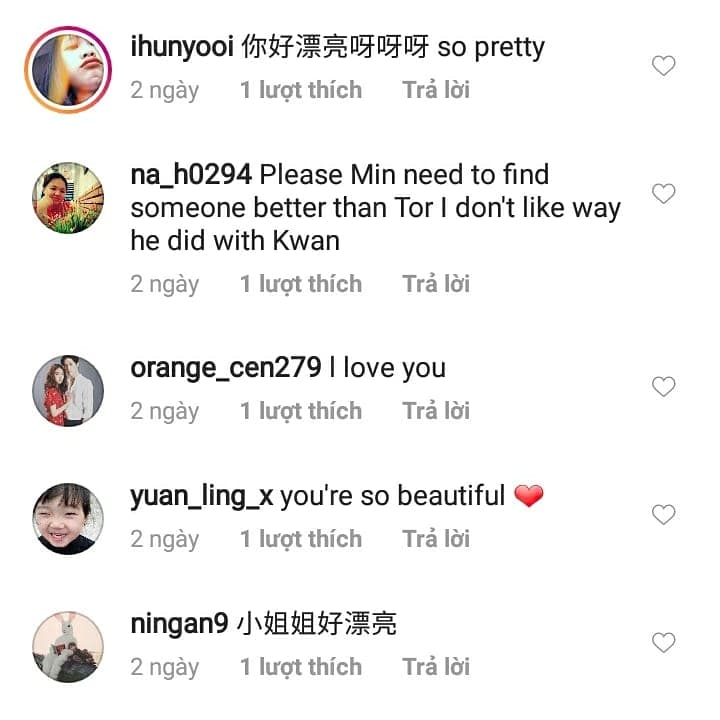Reply to ihunyooi via "Trả lời"
Screen dimensions: 720x720
point(436,90)
